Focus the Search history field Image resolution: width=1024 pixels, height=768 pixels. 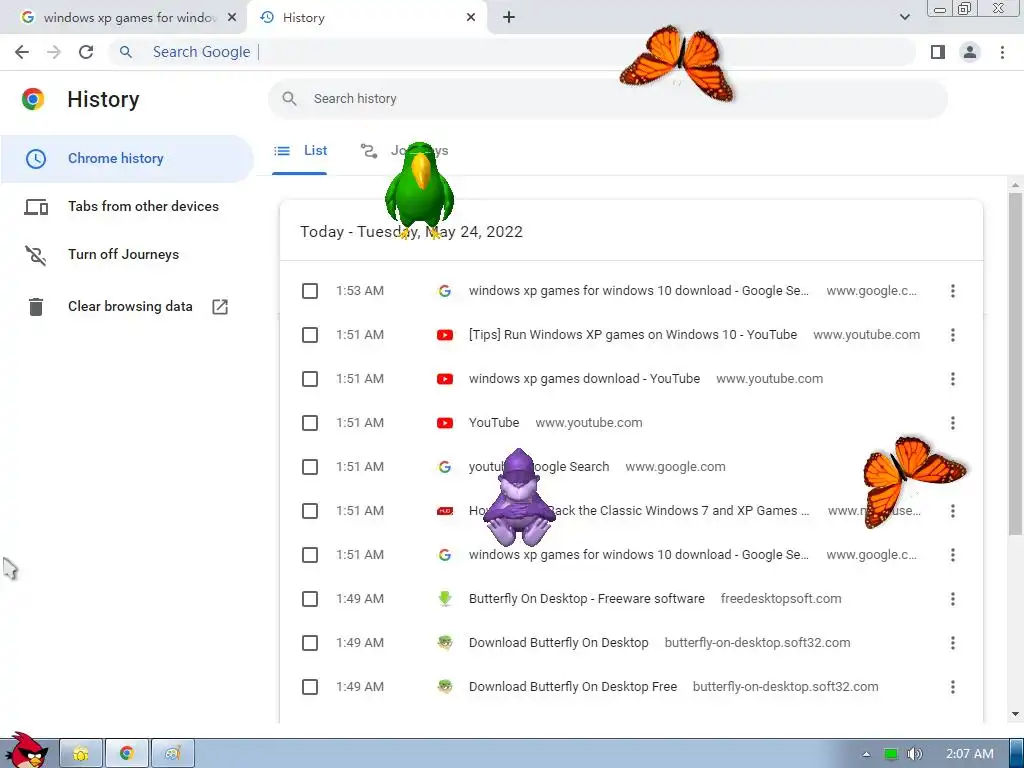click(x=607, y=99)
